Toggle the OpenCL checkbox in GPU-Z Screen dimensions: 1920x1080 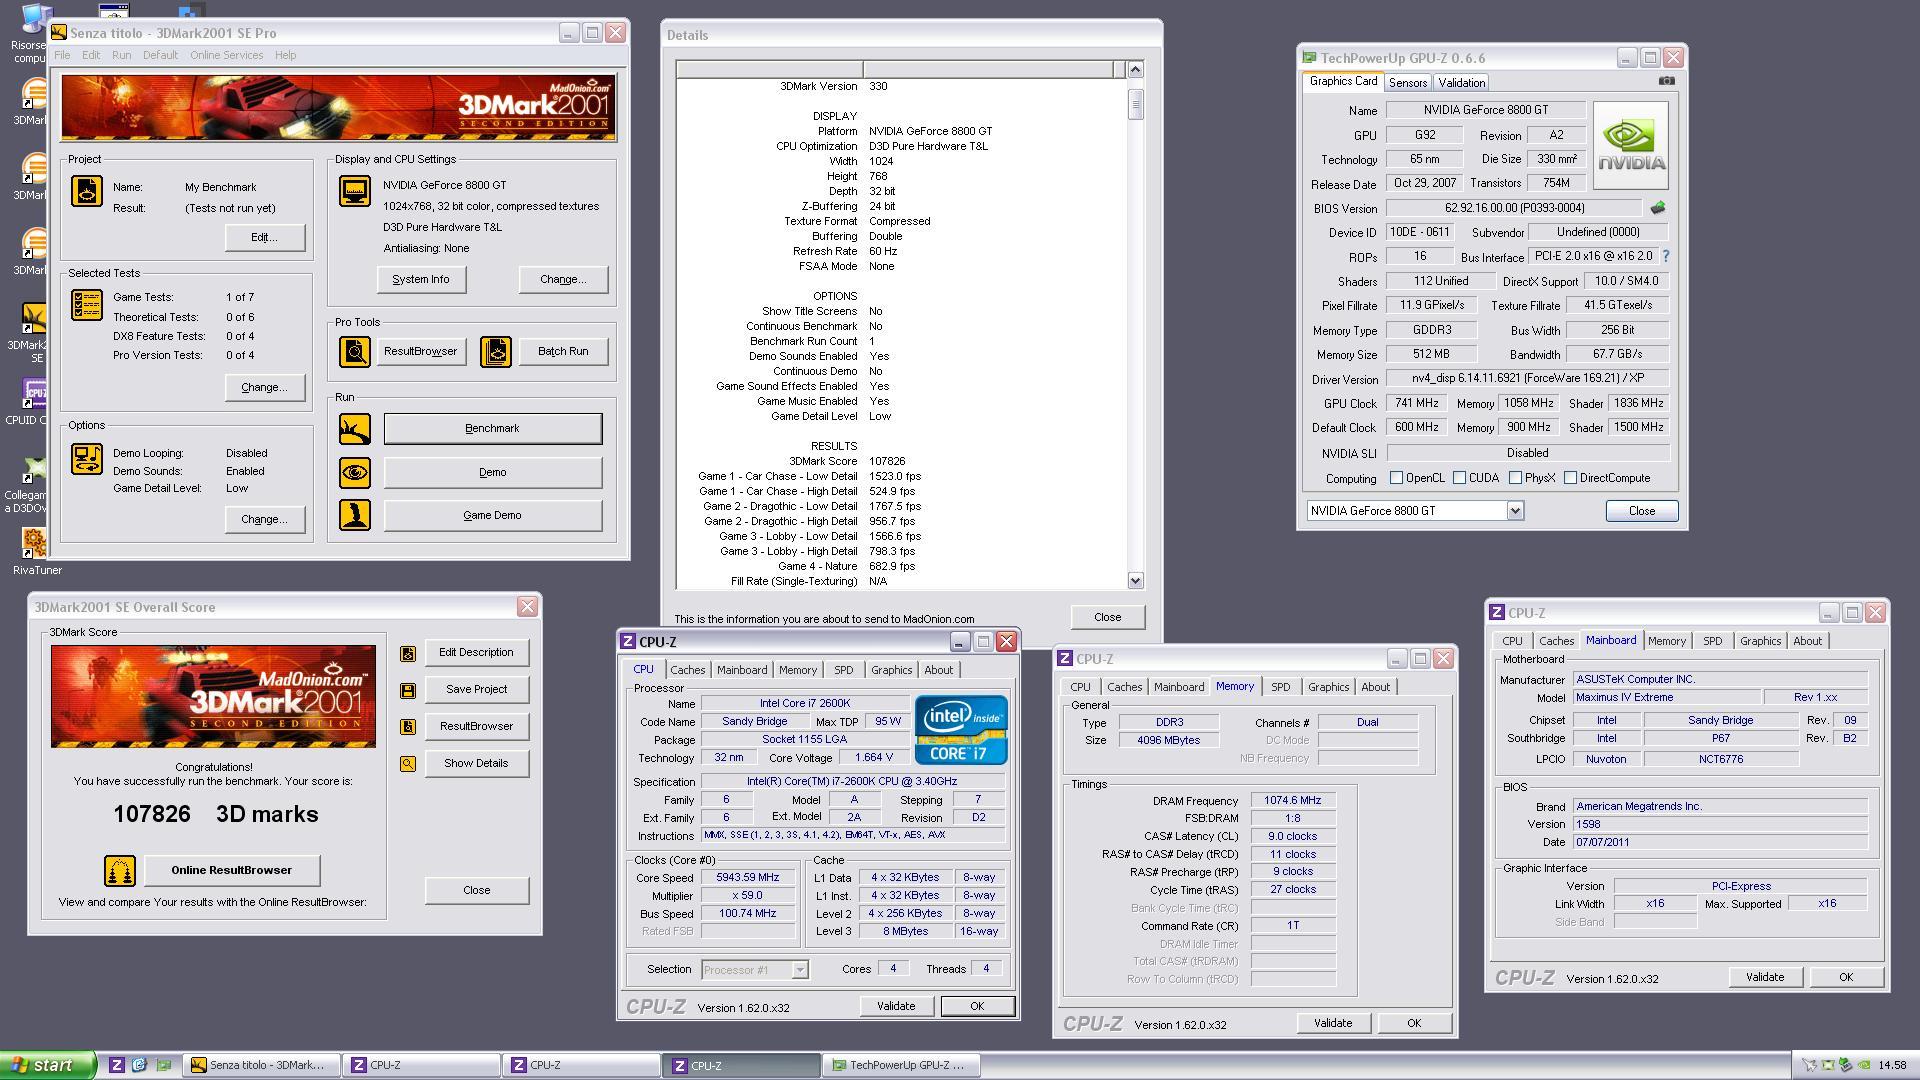pos(1396,478)
